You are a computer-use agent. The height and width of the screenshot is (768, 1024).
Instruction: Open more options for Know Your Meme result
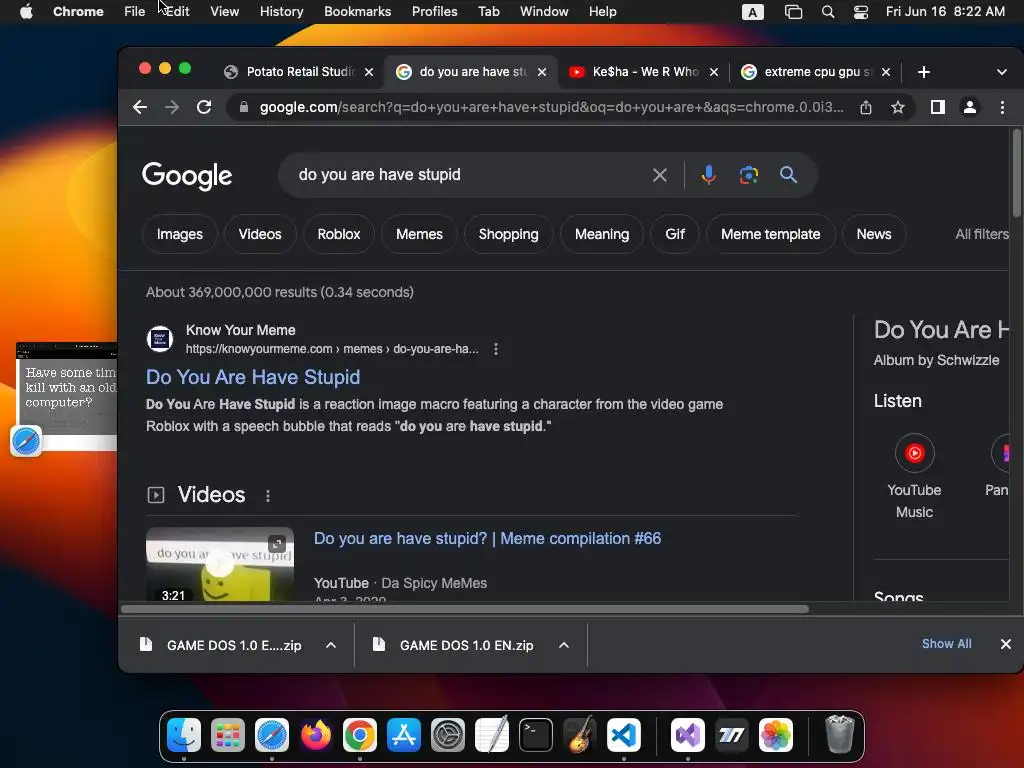(496, 349)
